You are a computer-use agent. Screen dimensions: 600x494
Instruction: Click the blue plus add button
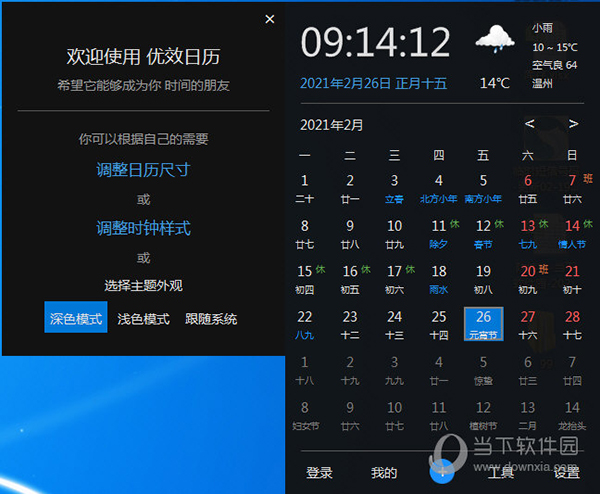tap(442, 472)
